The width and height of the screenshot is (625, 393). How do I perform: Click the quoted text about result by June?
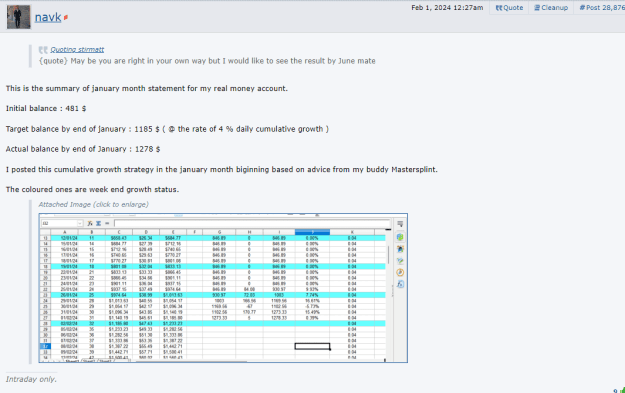(207, 61)
